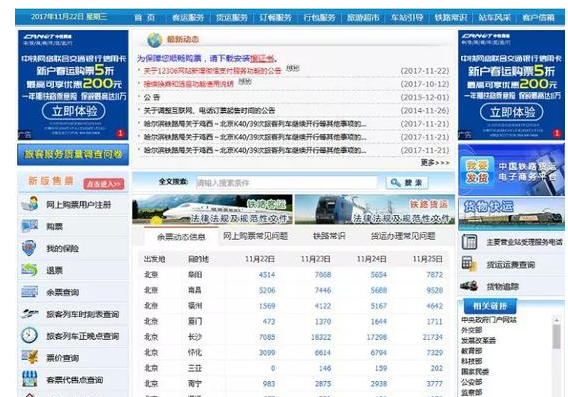
Task: Click the shield icon for 我的保险
Action: click(x=29, y=248)
